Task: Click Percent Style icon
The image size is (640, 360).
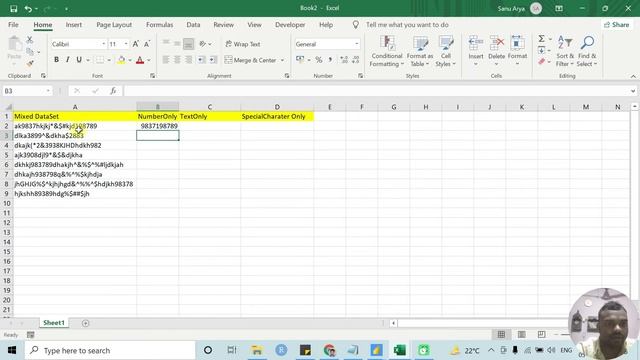Action: (x=319, y=60)
